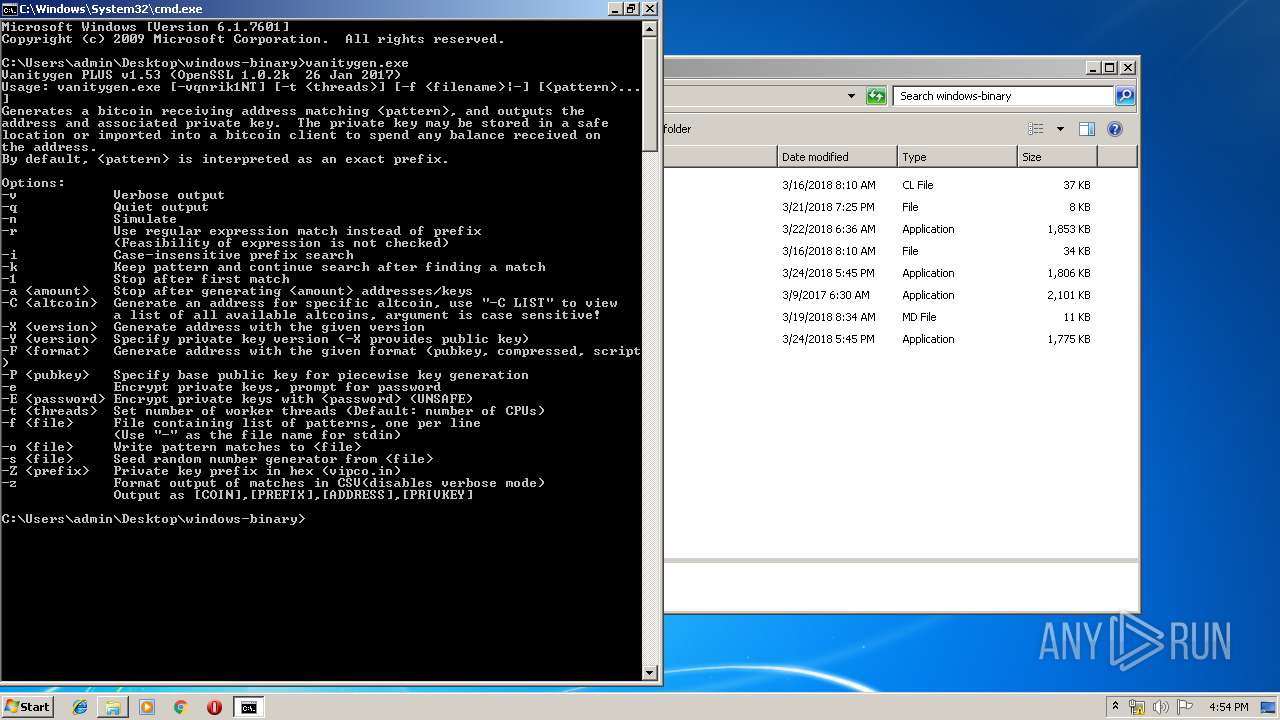
Task: Select the MD File 11 KB row
Action: click(900, 317)
